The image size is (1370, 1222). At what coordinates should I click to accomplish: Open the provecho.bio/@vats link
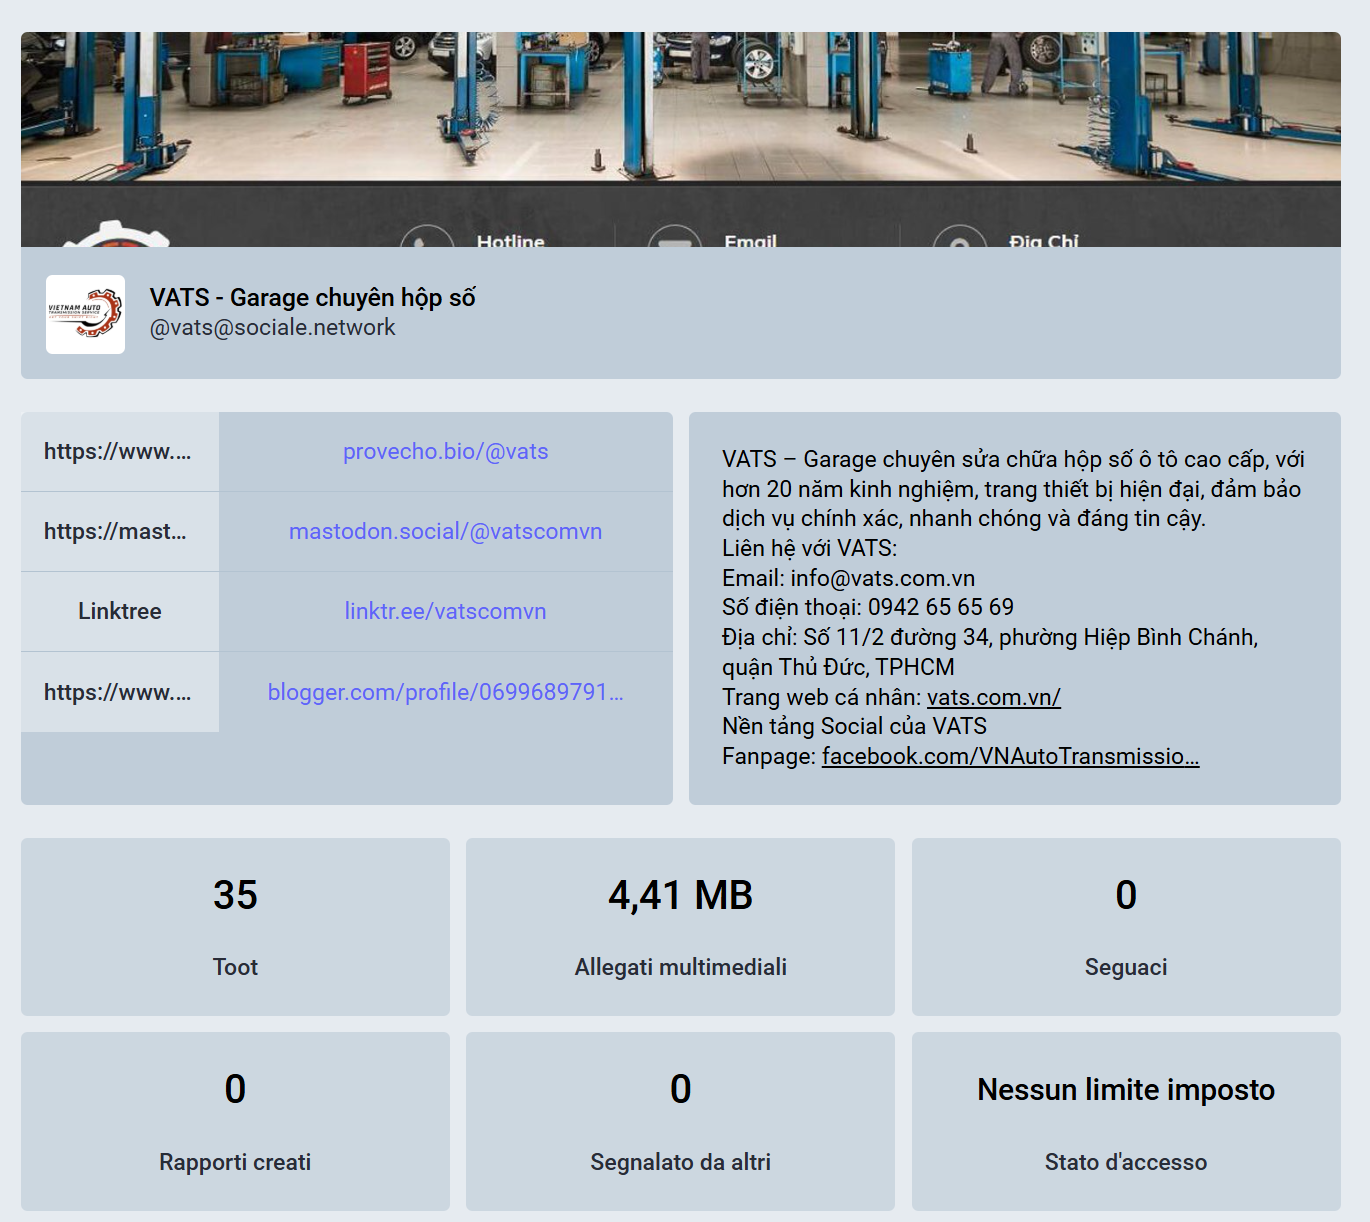pos(445,452)
